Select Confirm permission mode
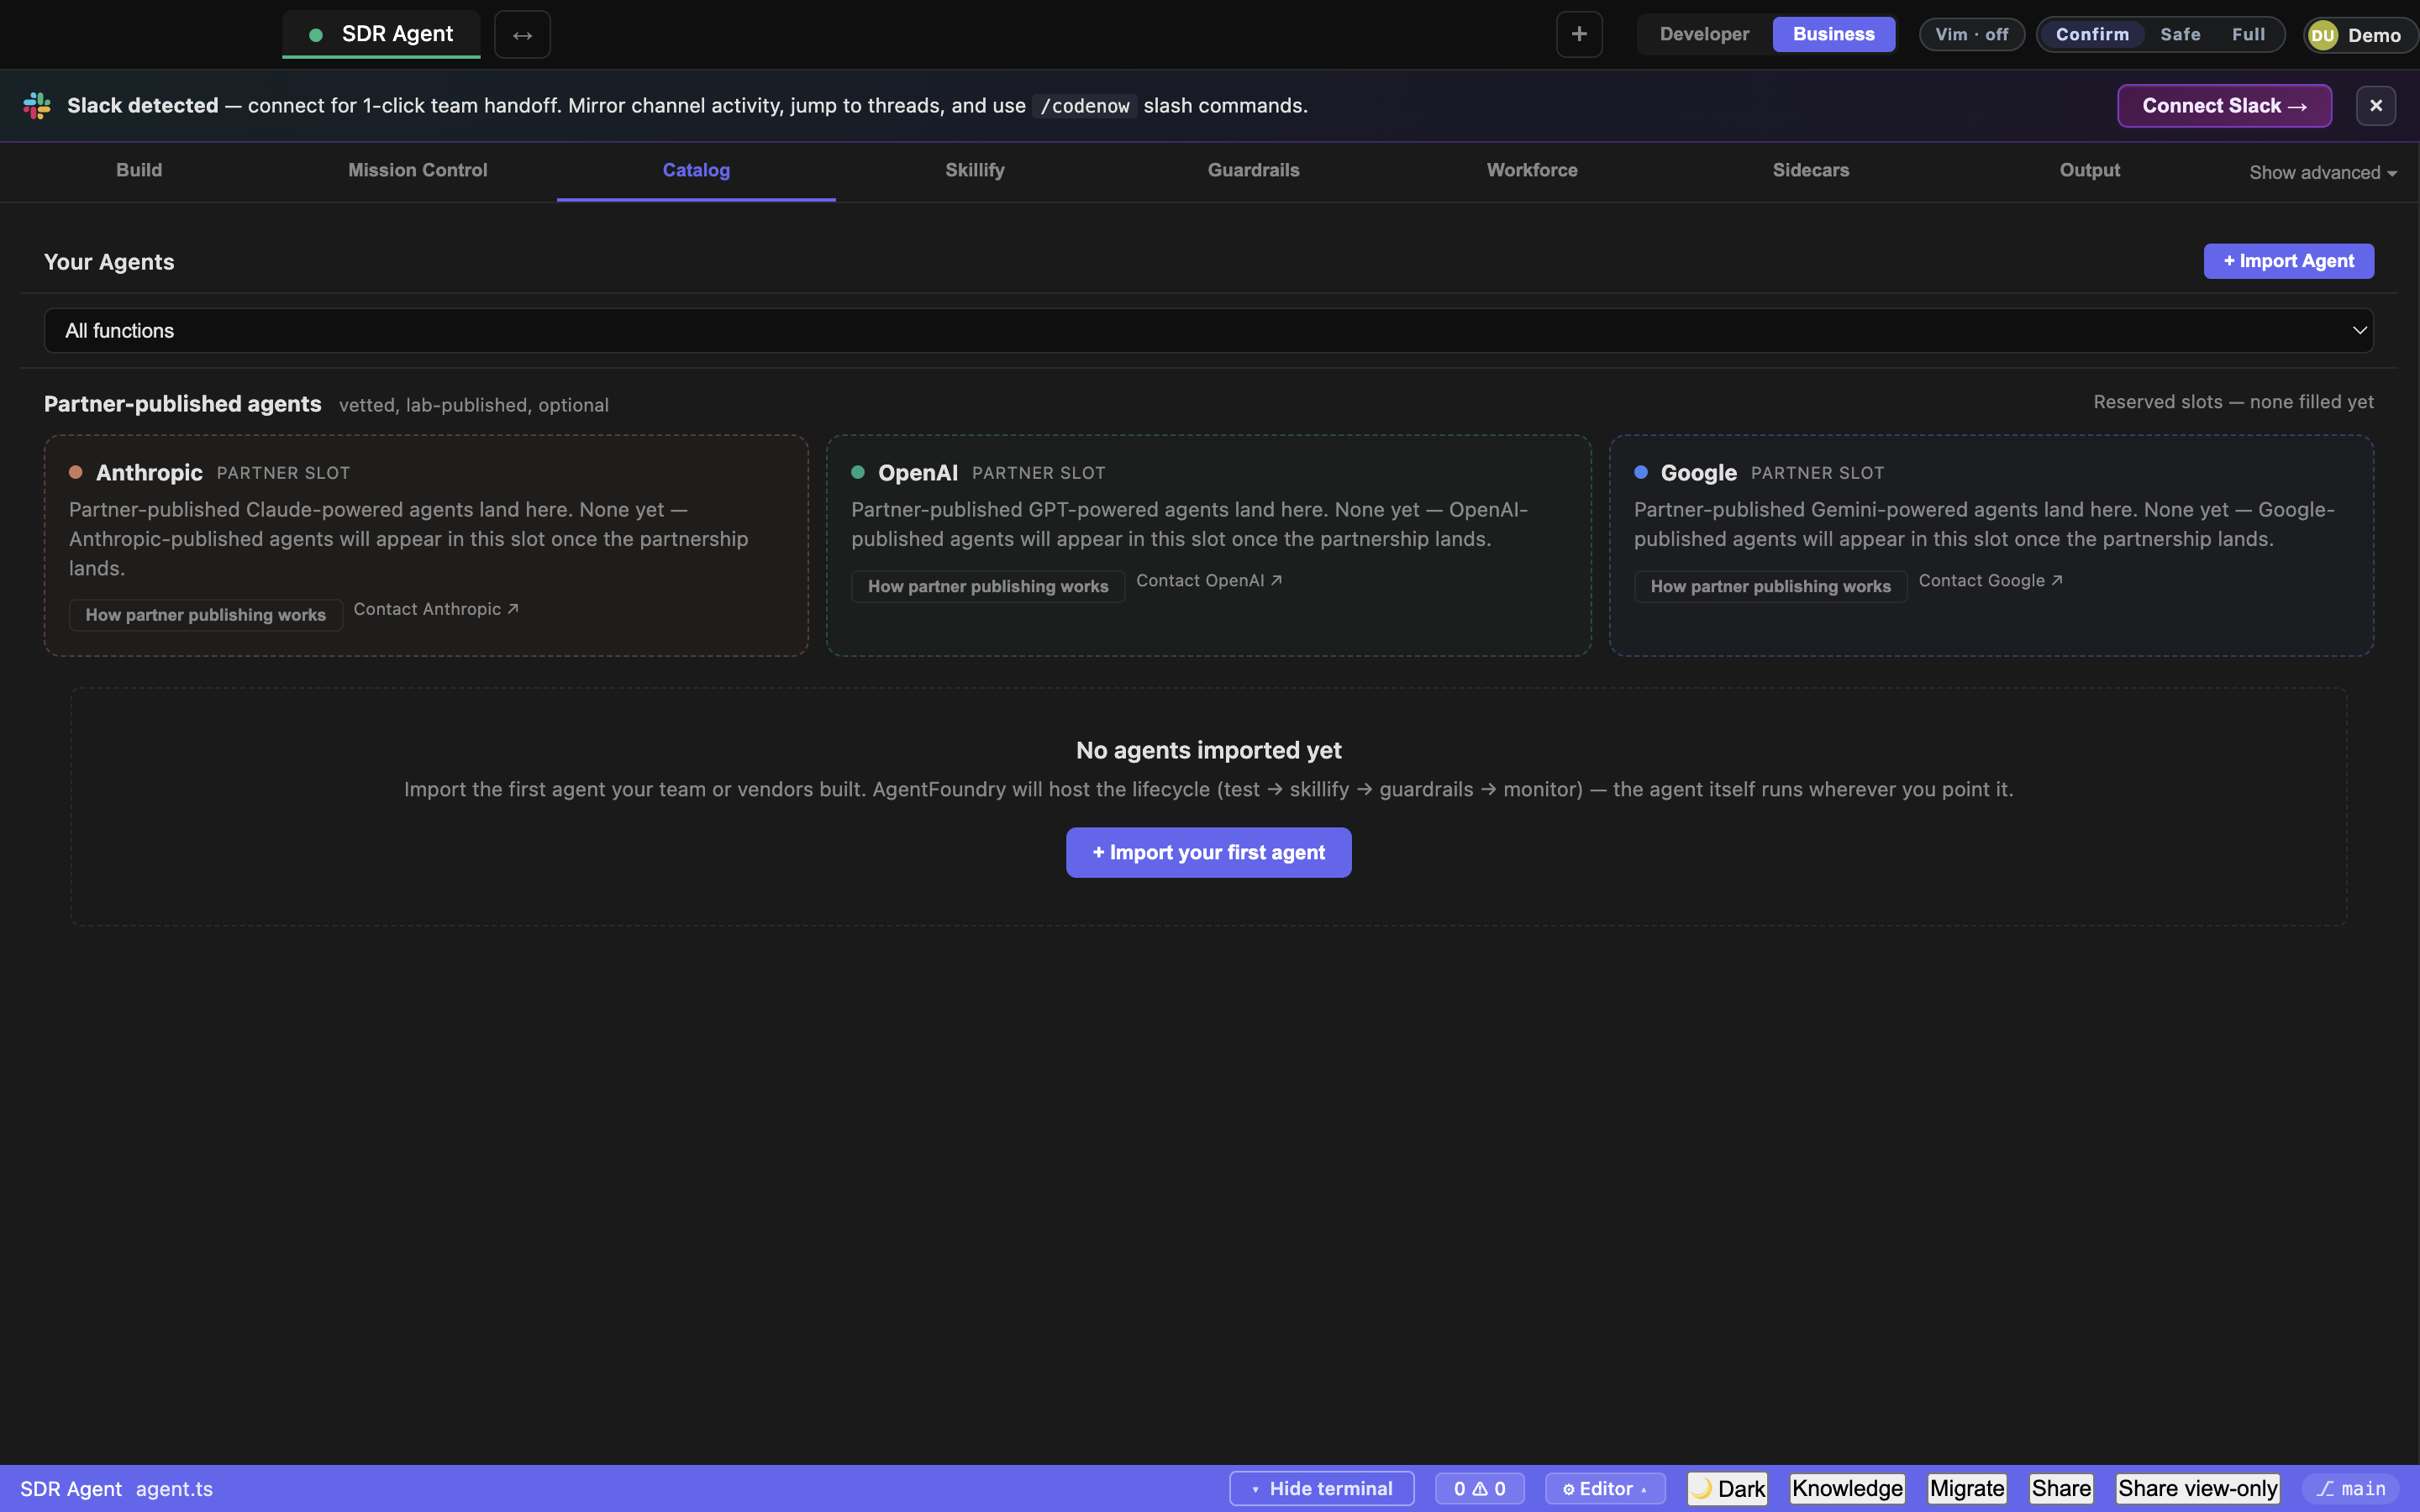The height and width of the screenshot is (1512, 2420). point(2092,34)
